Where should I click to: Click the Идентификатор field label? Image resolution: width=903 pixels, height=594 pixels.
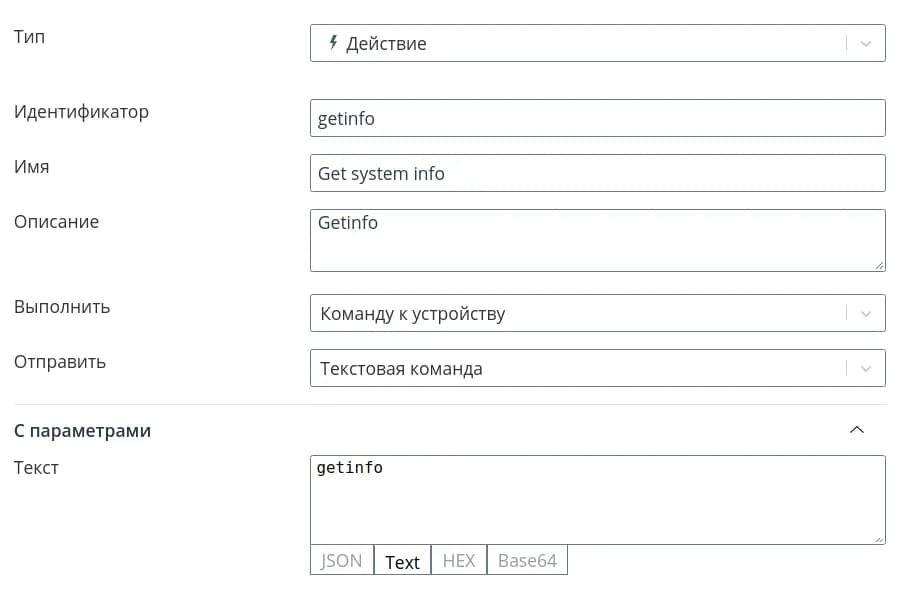click(81, 111)
